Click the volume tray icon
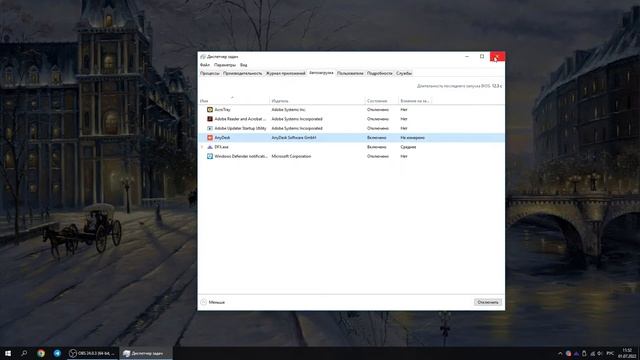 (x=600, y=353)
